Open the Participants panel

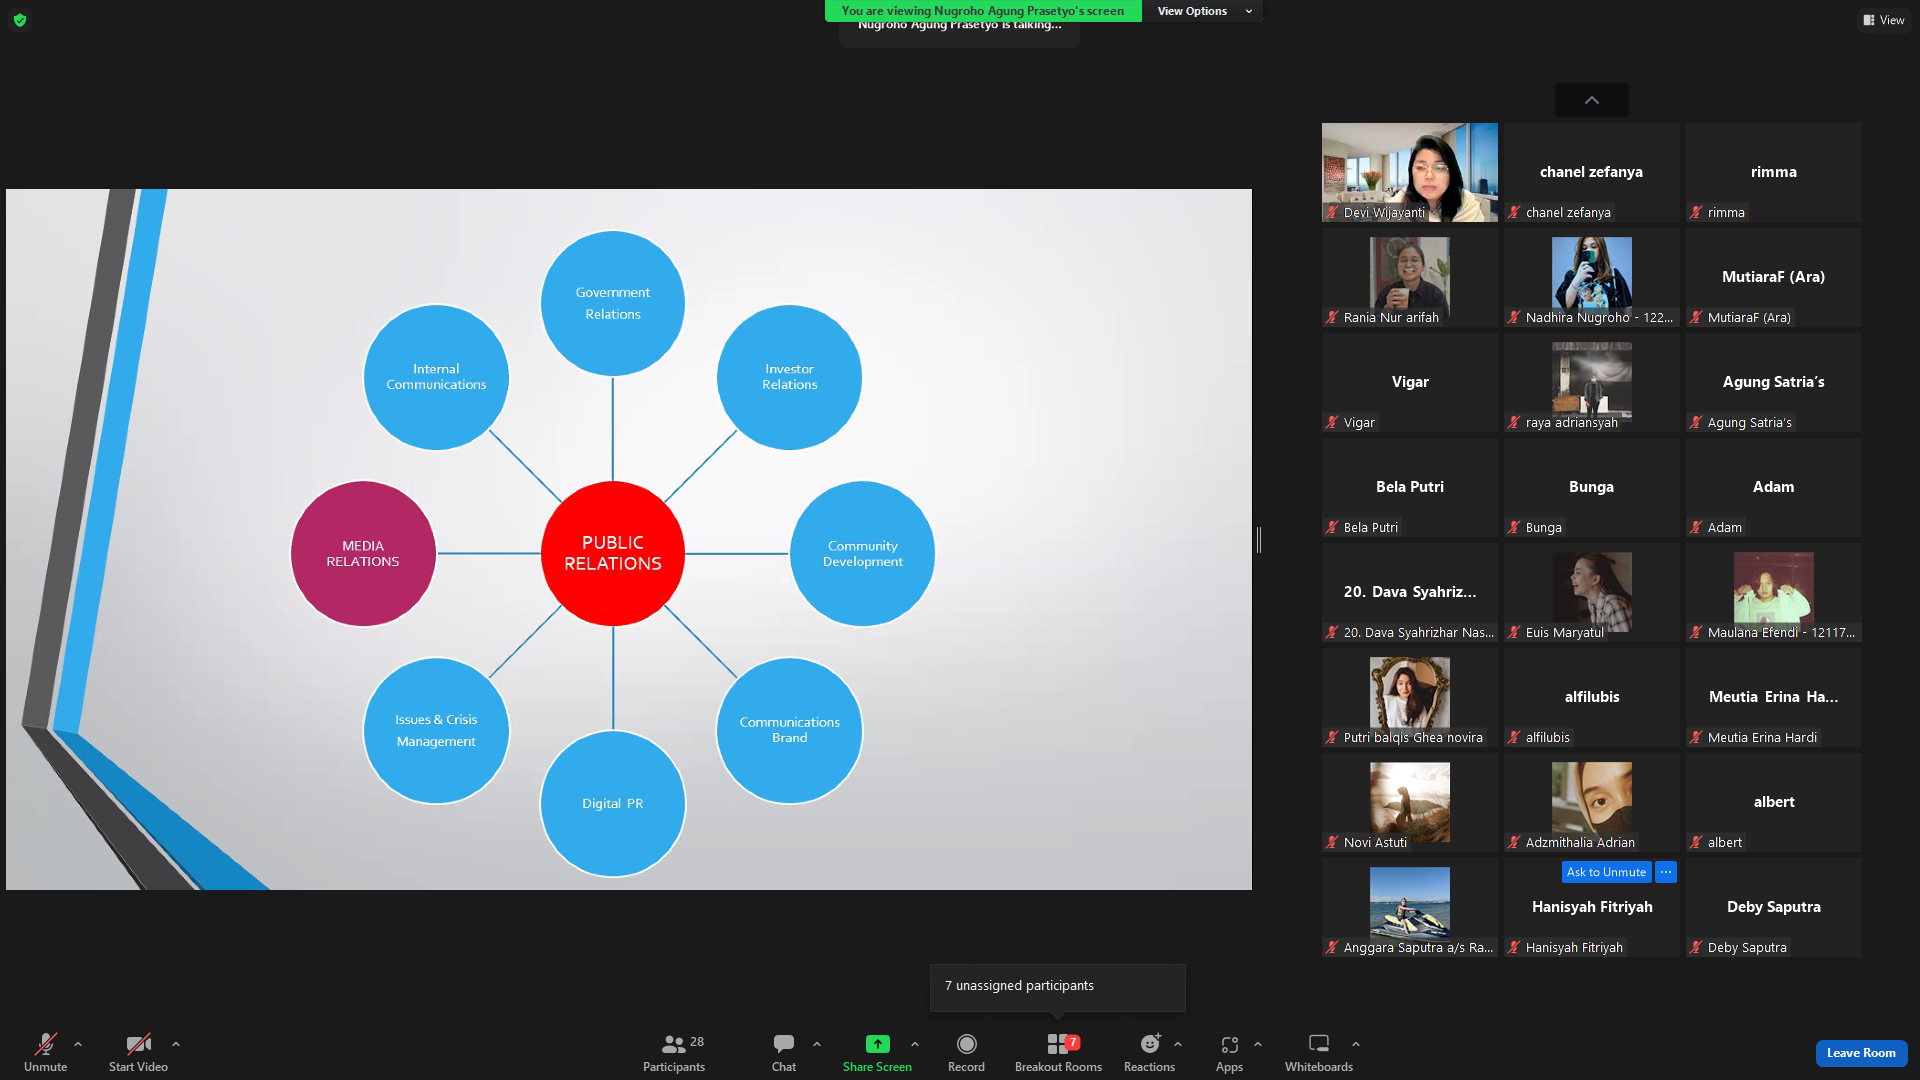pyautogui.click(x=674, y=1052)
